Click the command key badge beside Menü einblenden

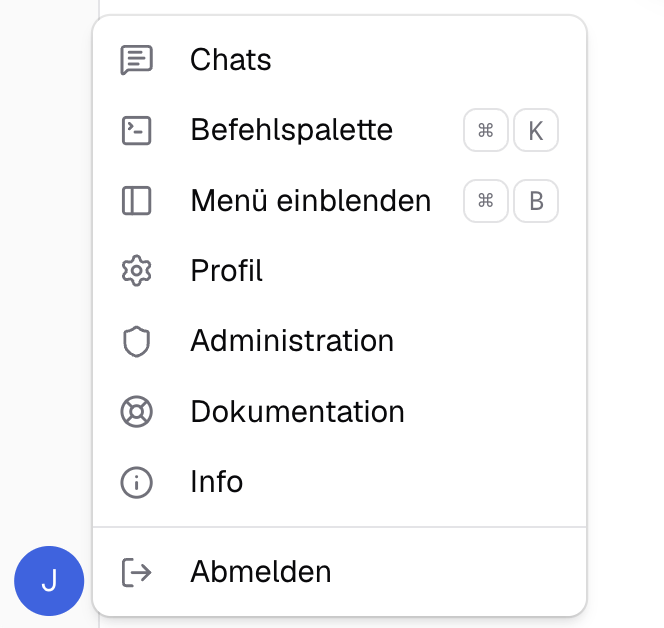(x=486, y=201)
